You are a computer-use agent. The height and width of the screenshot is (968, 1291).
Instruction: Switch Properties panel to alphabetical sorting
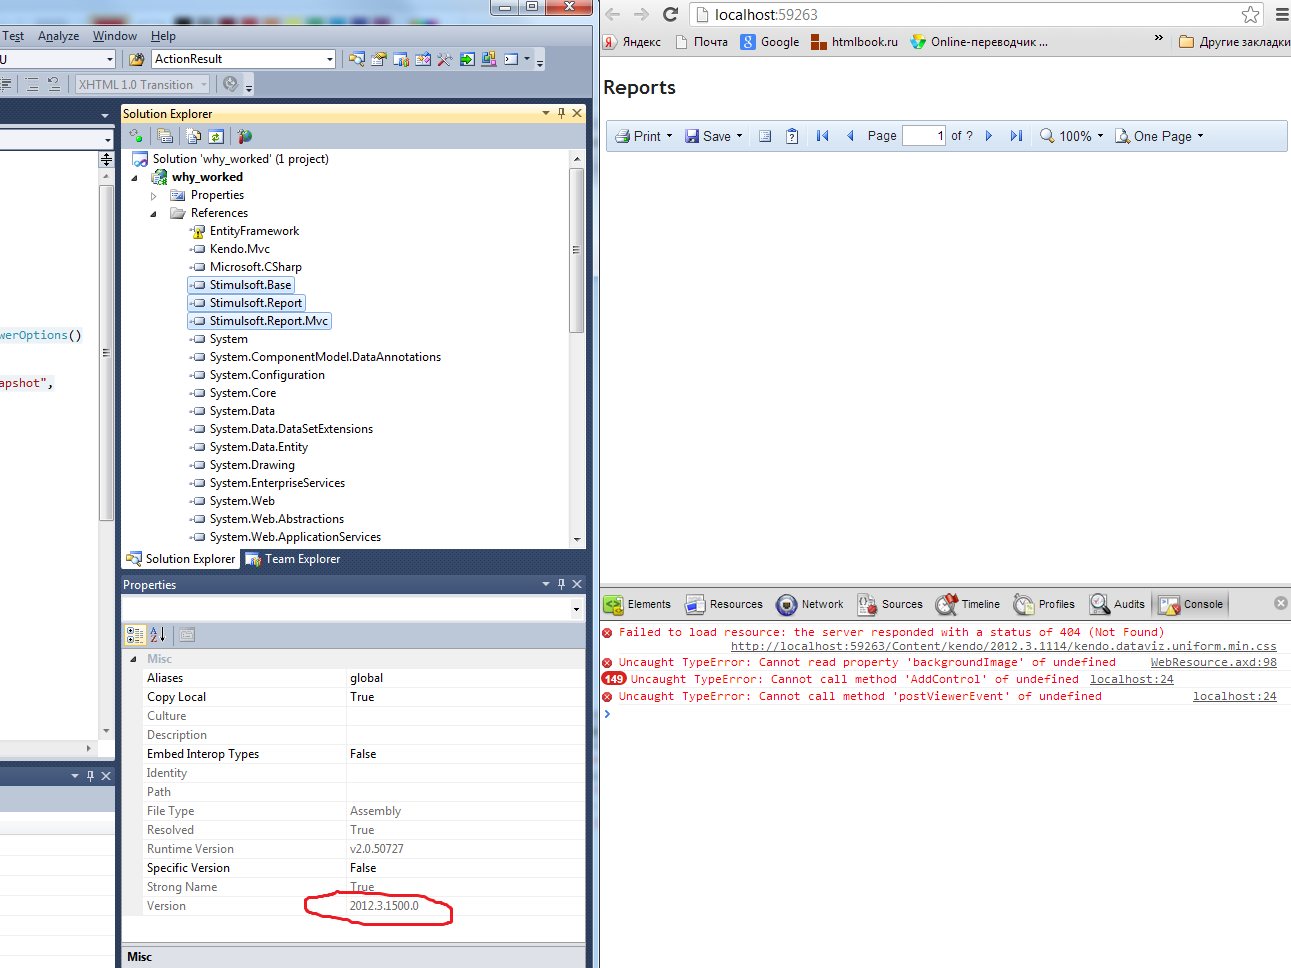pos(157,634)
